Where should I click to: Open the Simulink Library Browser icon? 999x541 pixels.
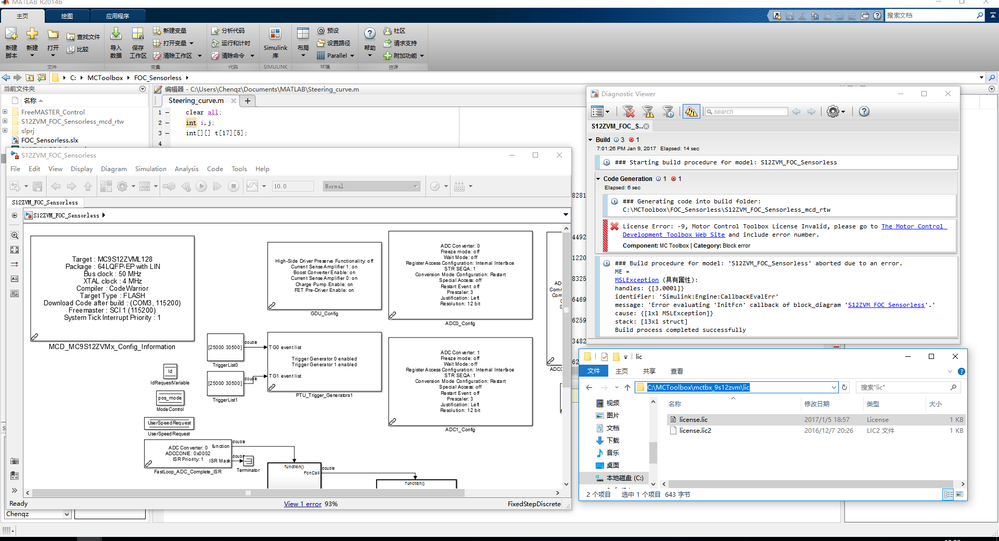105,186
